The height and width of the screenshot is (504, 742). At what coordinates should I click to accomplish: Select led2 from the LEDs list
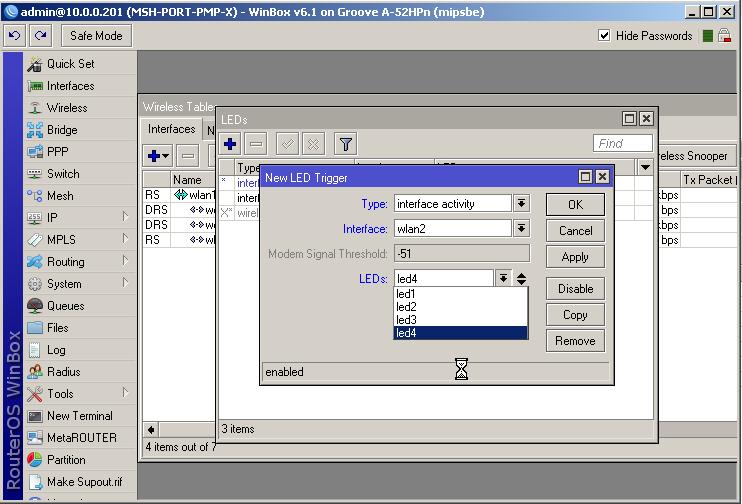[x=461, y=307]
